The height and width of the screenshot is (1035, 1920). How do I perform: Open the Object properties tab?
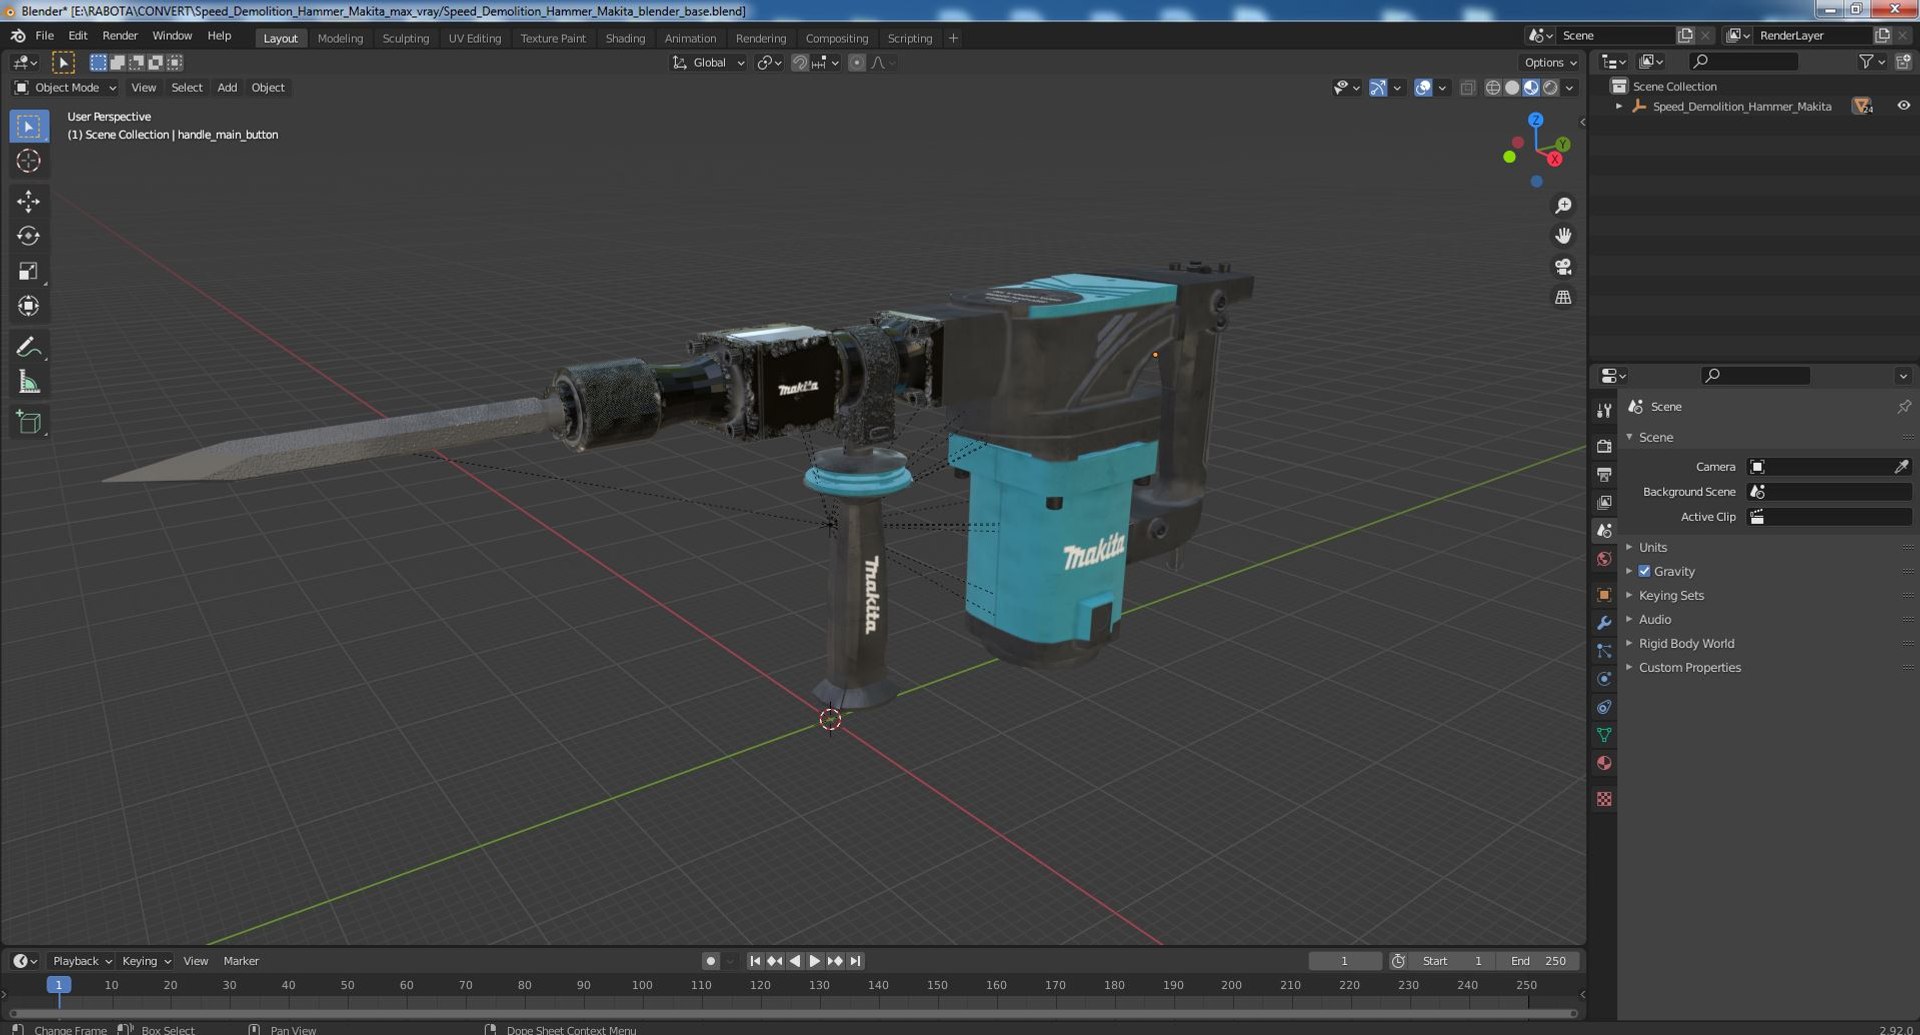tap(1604, 595)
